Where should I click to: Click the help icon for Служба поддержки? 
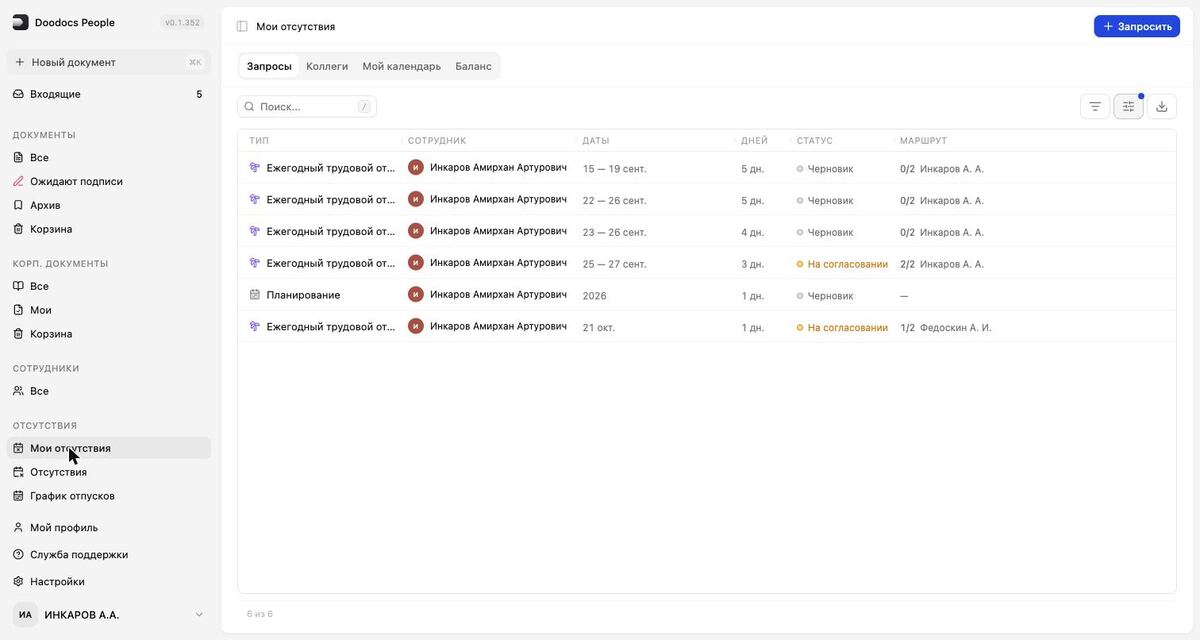point(18,554)
